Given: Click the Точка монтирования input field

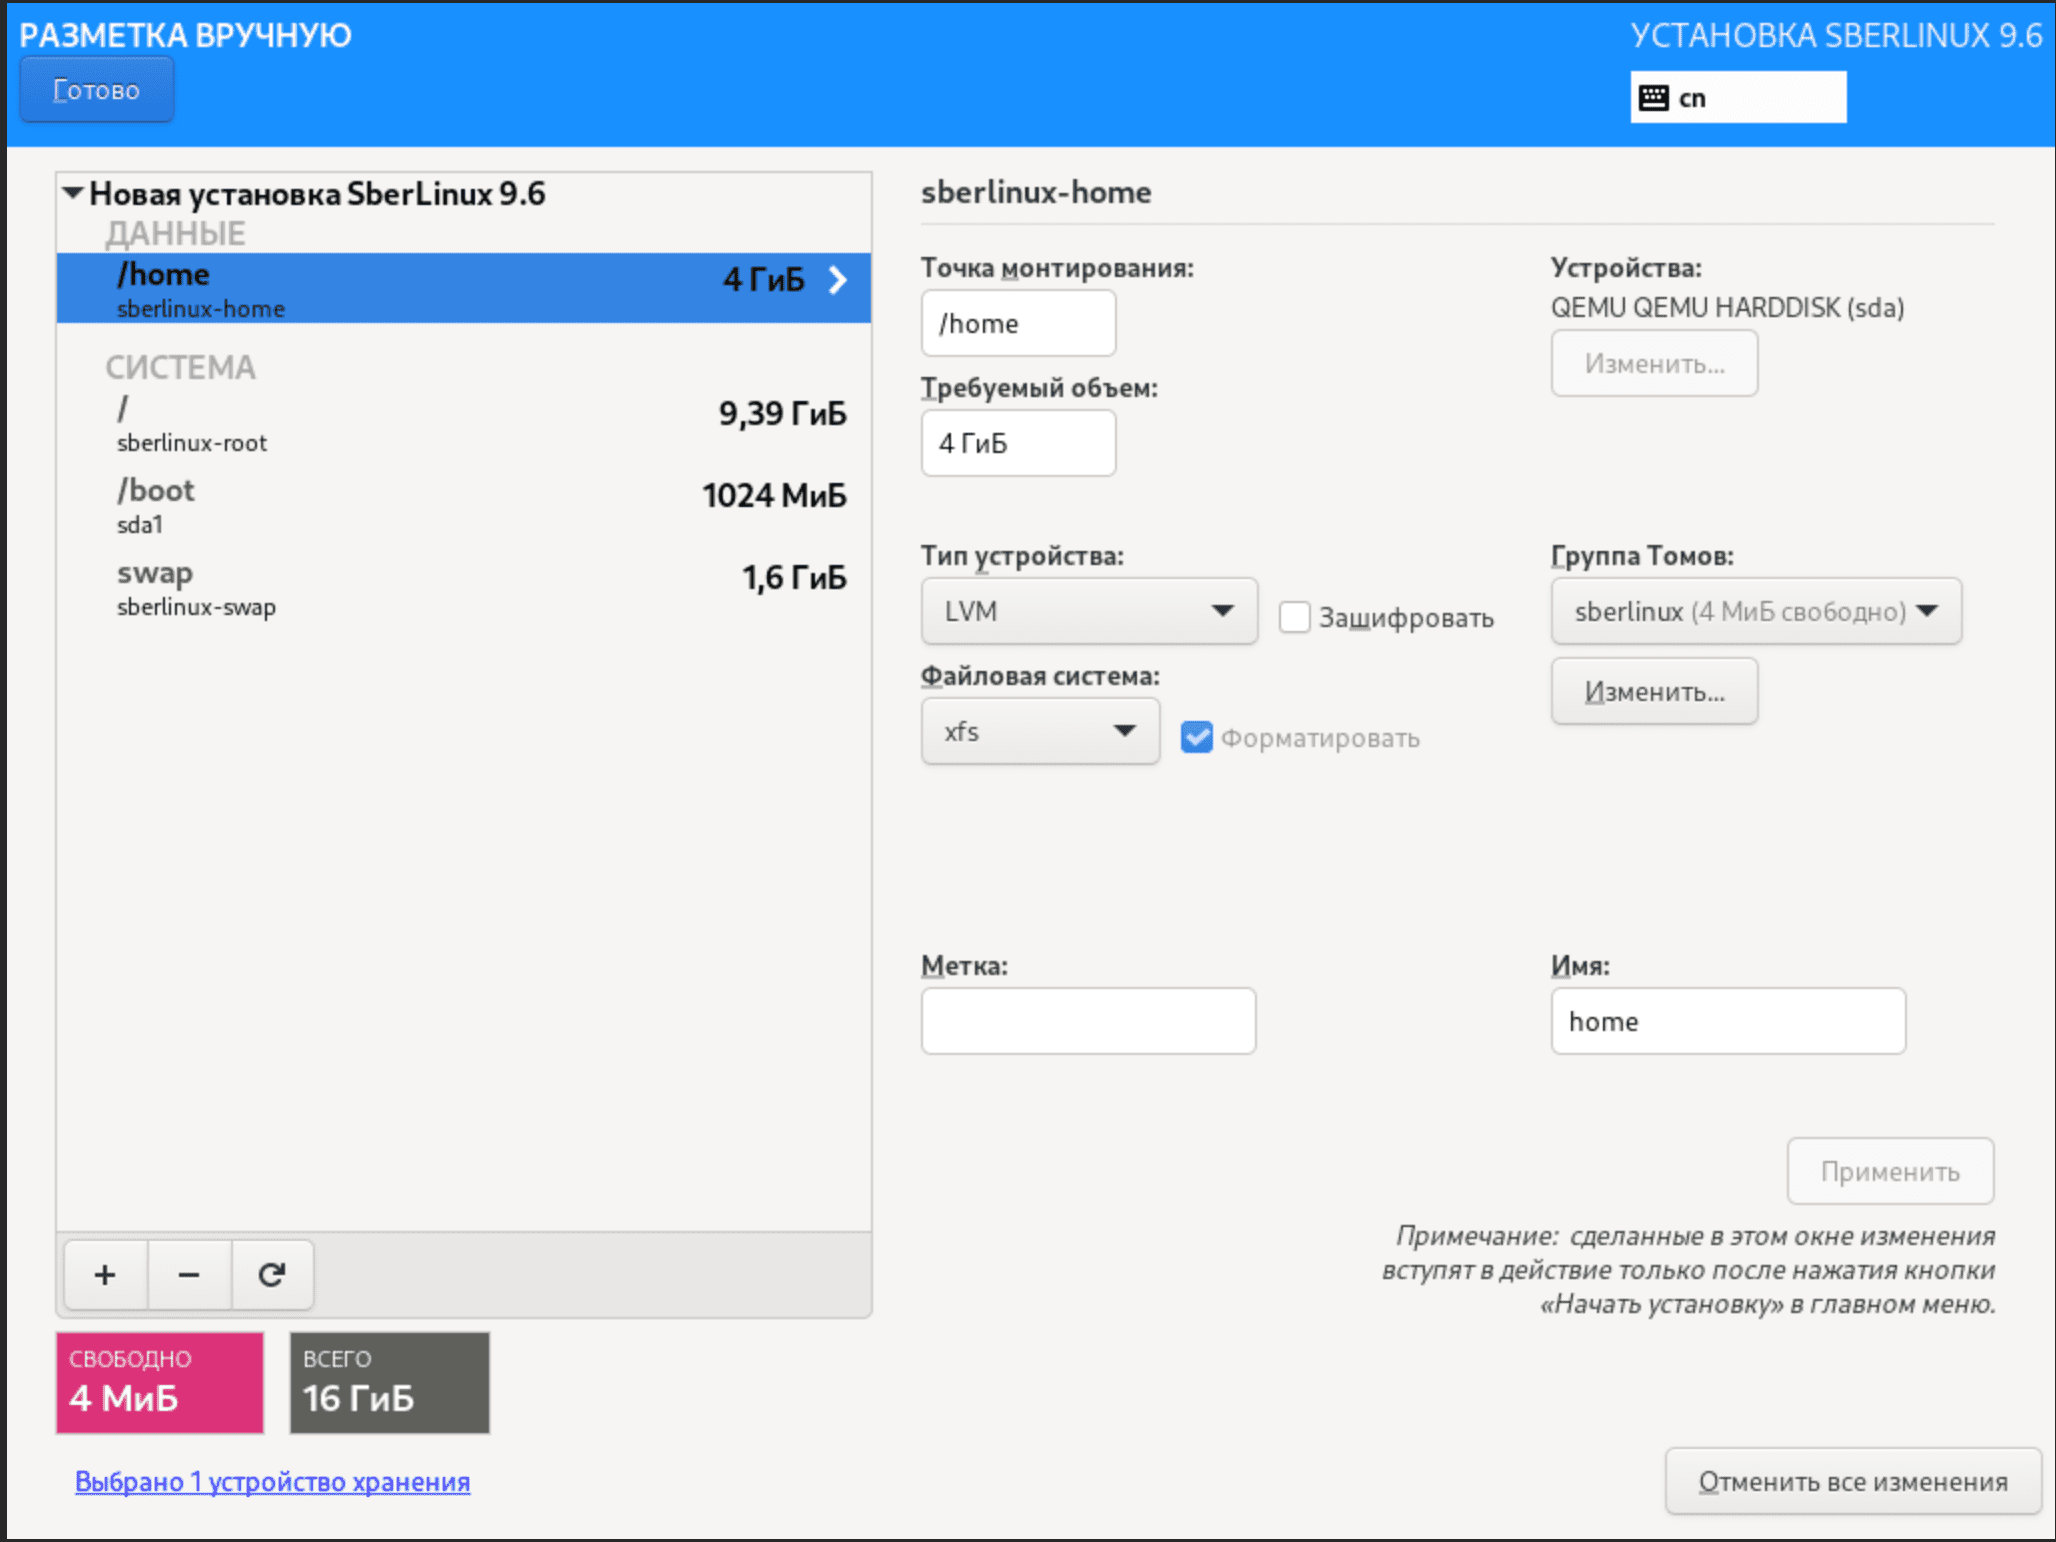Looking at the screenshot, I should pos(1018,323).
